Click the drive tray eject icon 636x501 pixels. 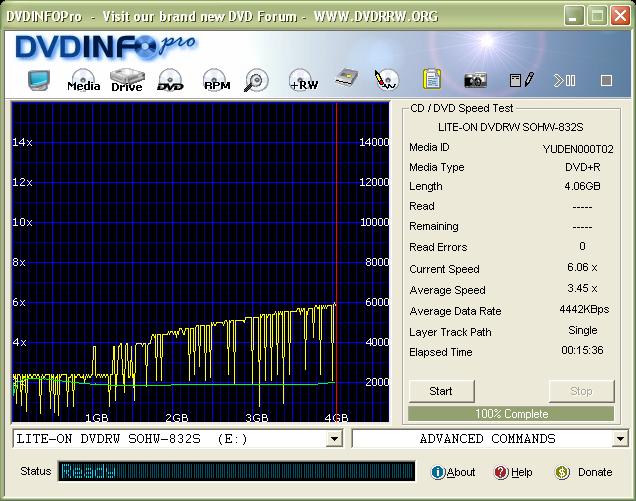pyautogui.click(x=347, y=78)
